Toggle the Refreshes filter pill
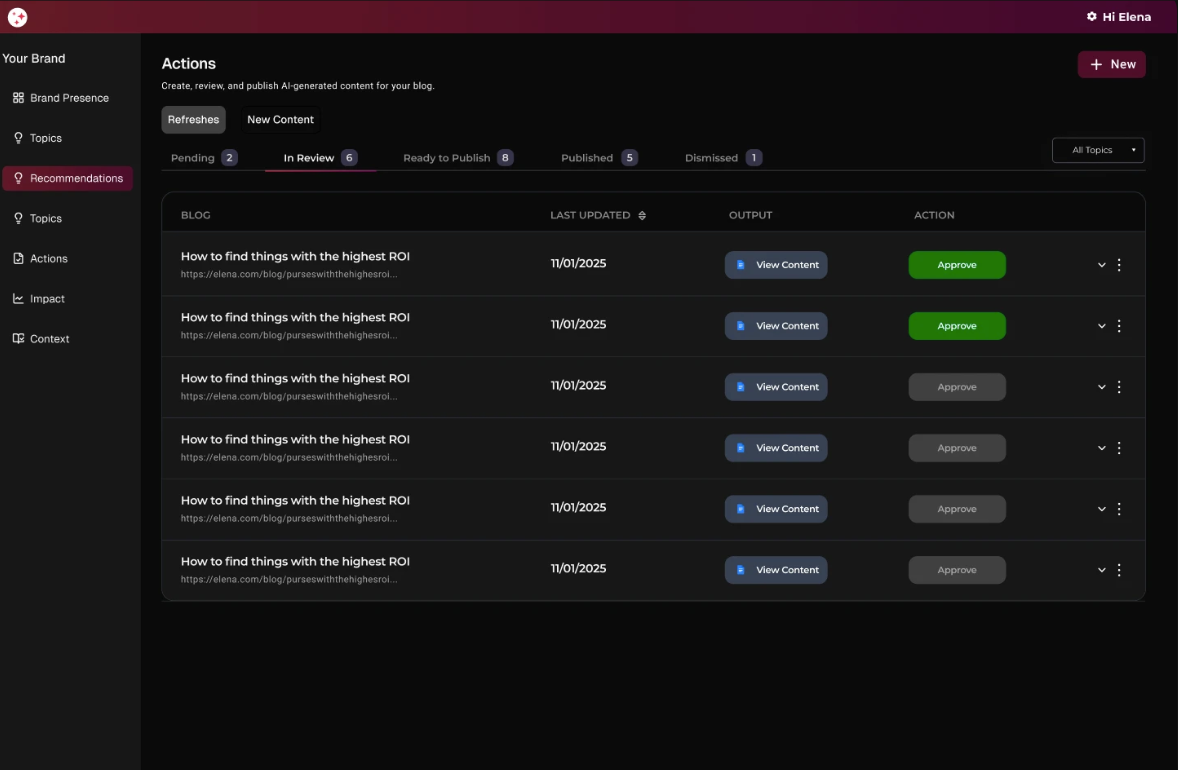Image resolution: width=1178 pixels, height=770 pixels. click(x=193, y=119)
